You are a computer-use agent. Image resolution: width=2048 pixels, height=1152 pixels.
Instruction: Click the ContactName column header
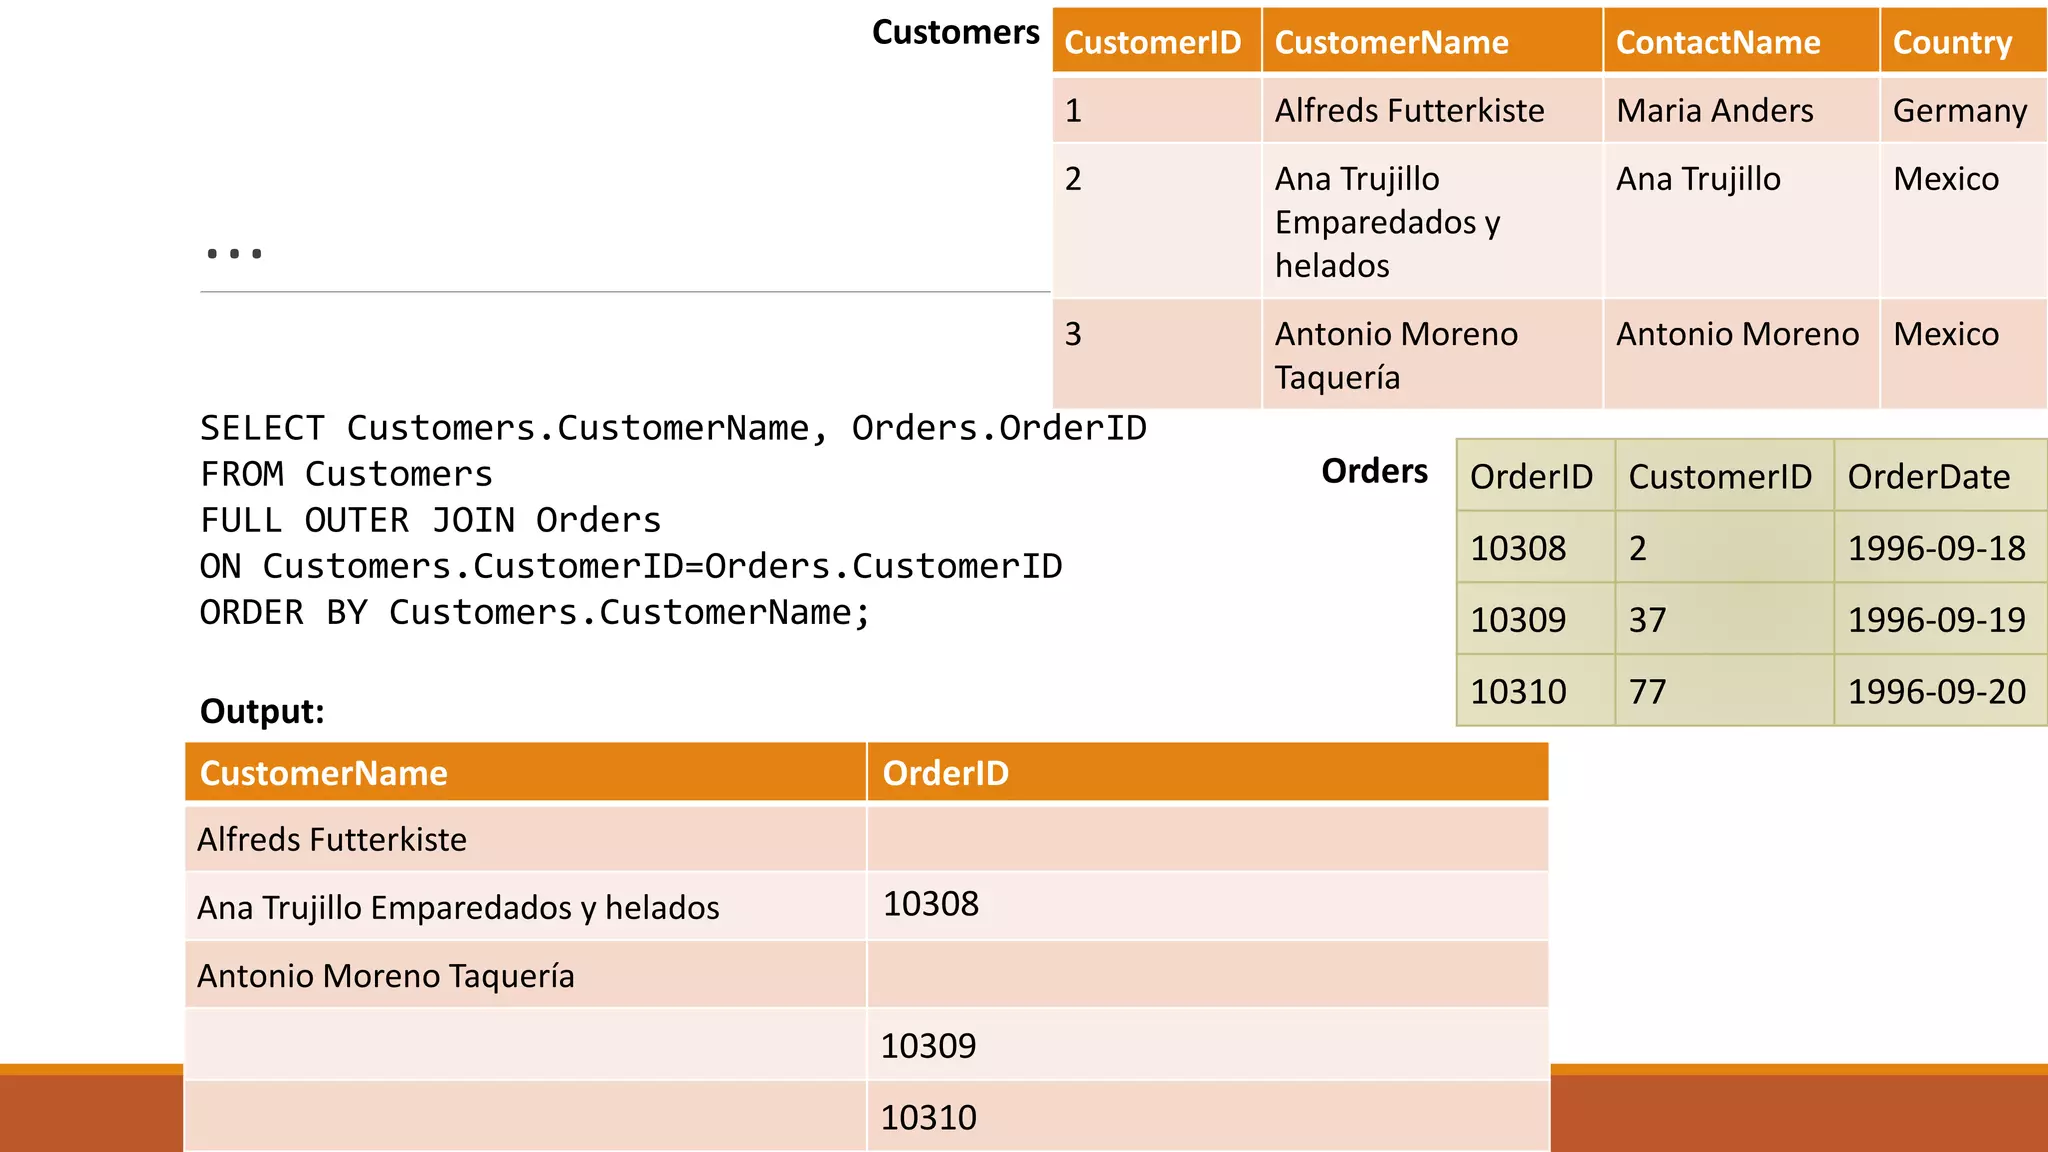1717,42
